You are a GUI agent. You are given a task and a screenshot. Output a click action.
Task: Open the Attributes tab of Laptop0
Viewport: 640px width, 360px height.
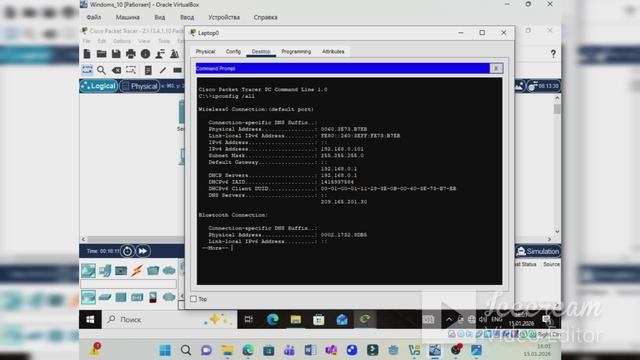tap(333, 52)
